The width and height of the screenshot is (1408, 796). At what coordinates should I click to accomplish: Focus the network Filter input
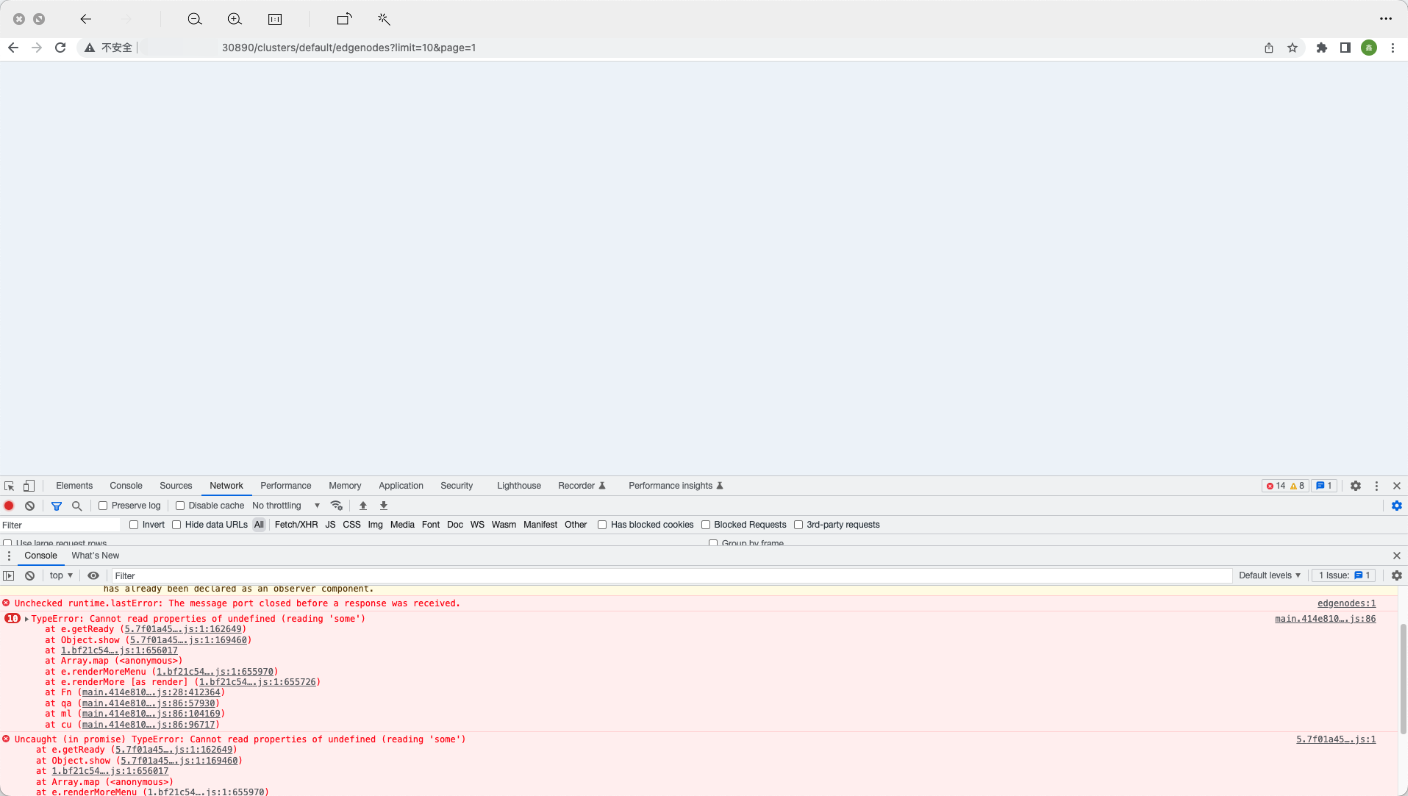pos(60,525)
